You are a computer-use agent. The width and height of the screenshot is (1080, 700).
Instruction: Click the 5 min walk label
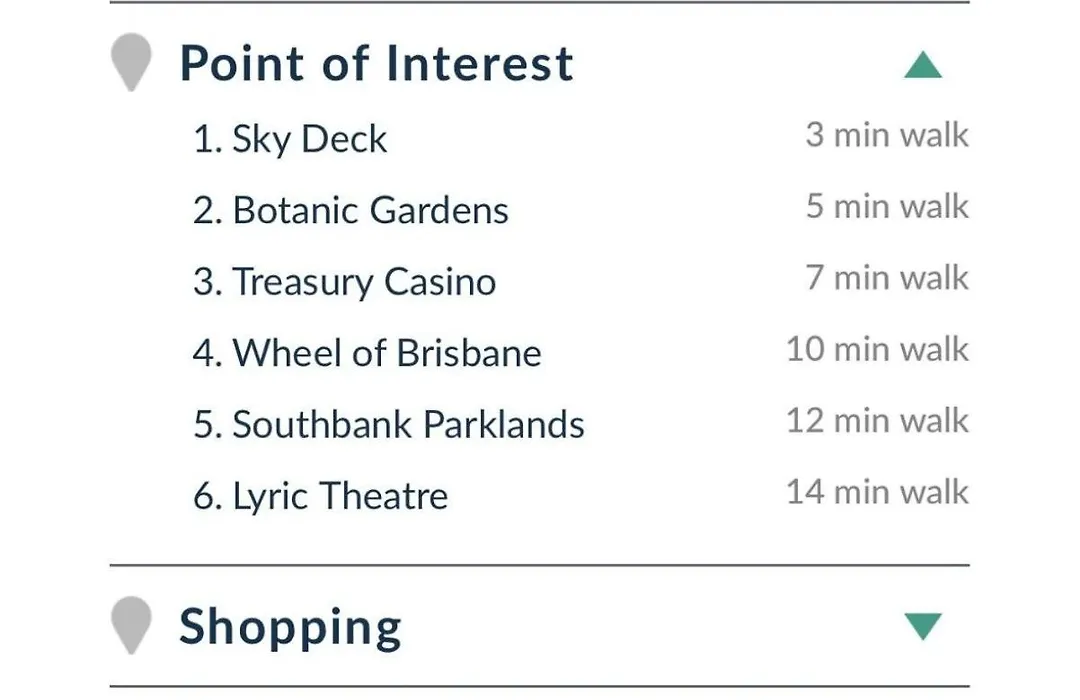click(x=887, y=206)
